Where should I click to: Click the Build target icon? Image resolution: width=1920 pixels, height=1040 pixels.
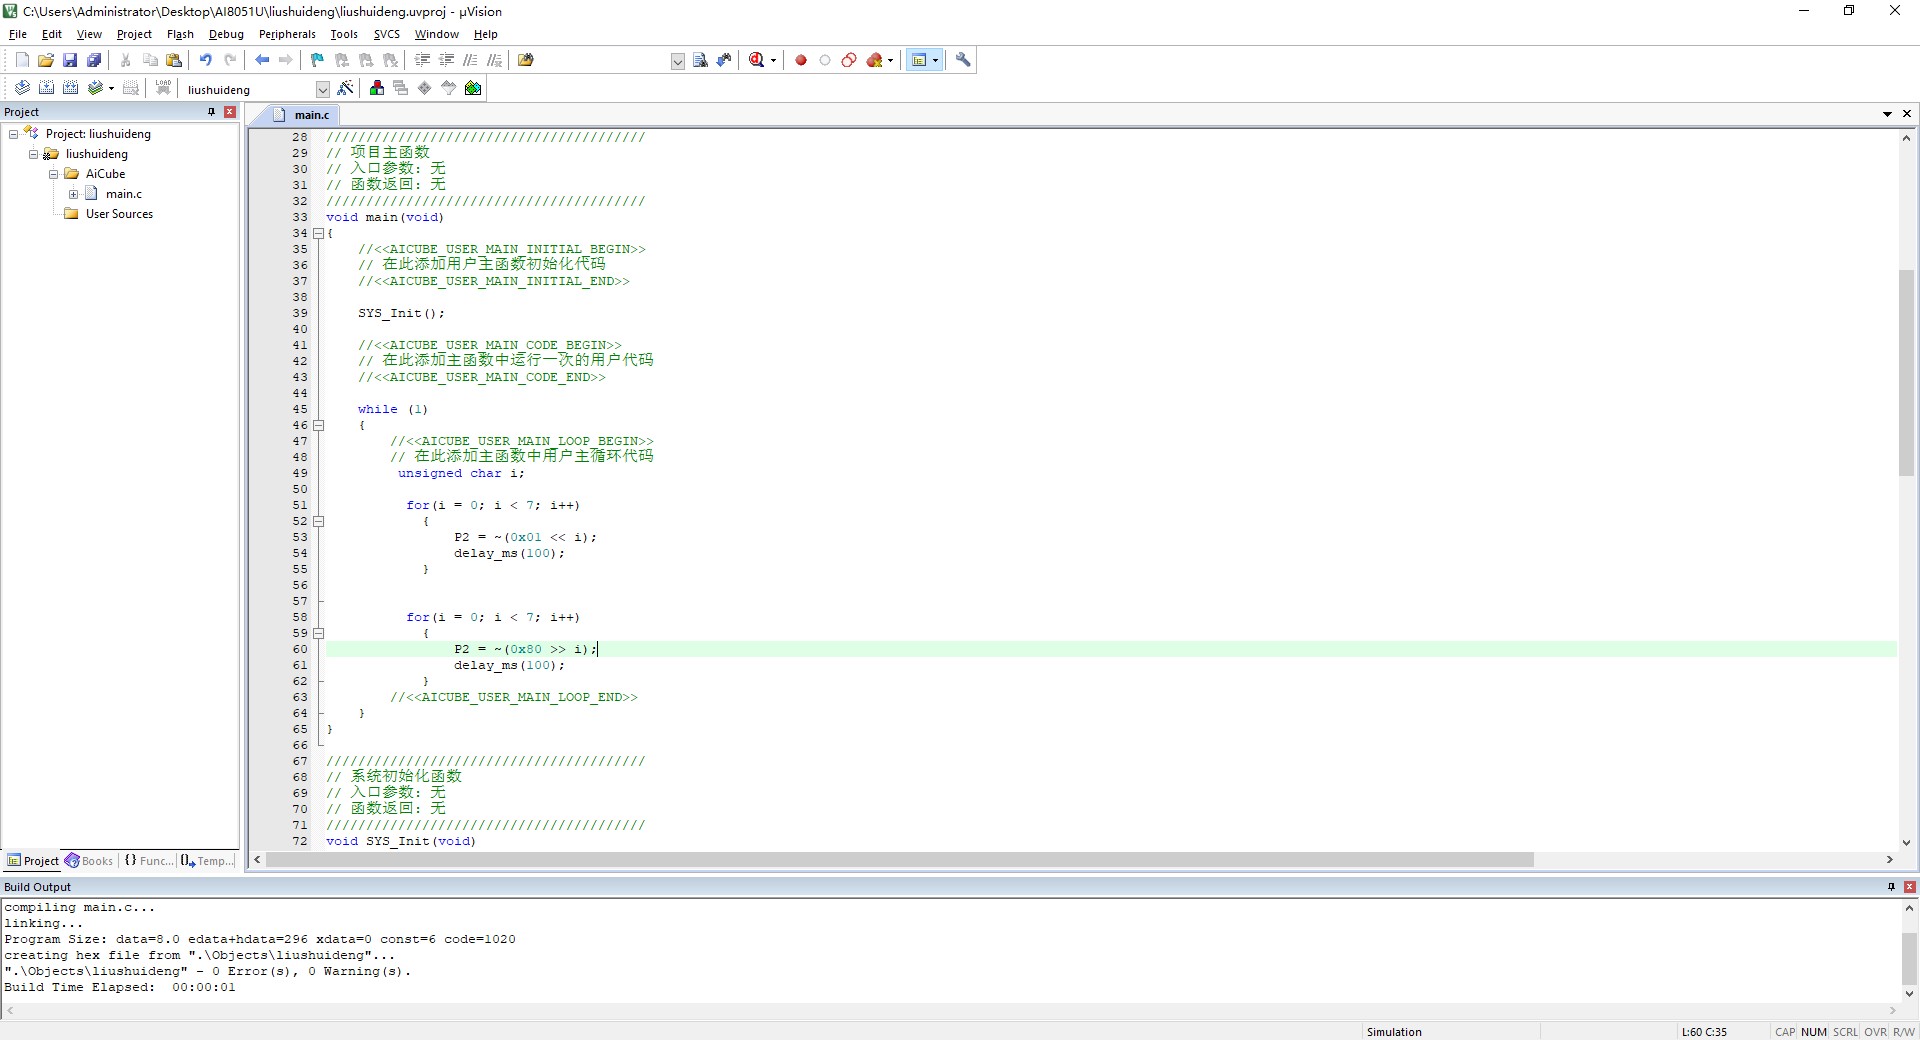(x=46, y=88)
